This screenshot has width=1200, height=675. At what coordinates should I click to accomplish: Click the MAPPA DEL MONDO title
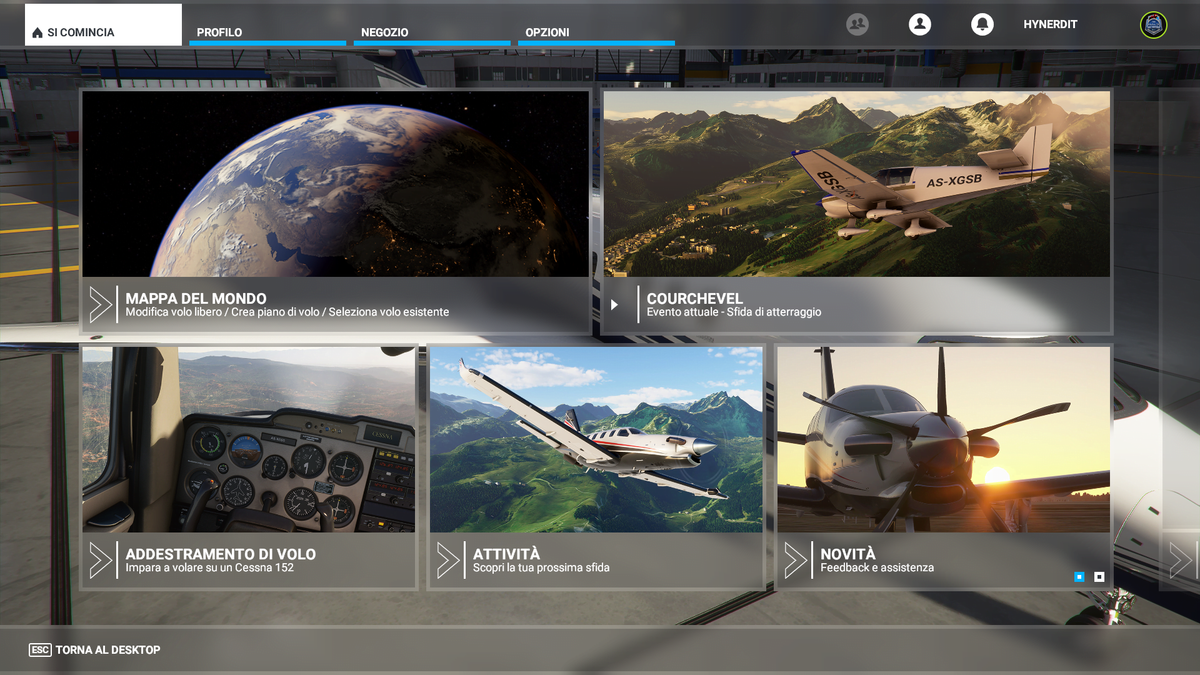tap(196, 298)
